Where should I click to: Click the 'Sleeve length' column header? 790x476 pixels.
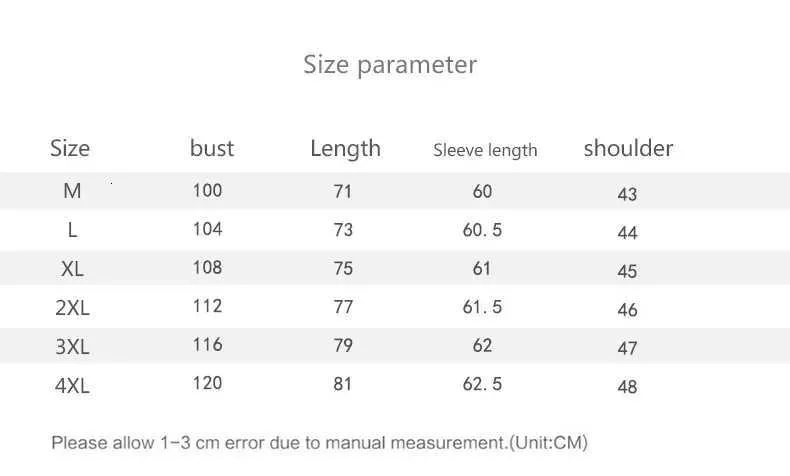click(x=485, y=150)
